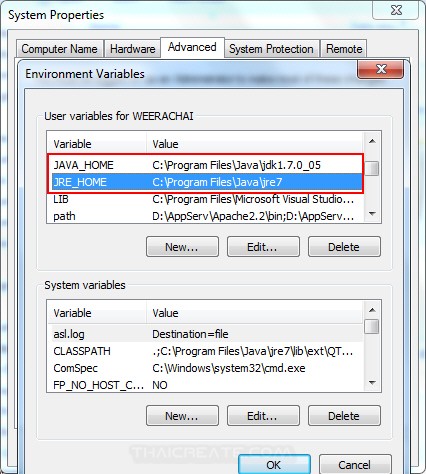Click the Variable column header in System variables
Viewport: 426px width, 474px height.
(97, 313)
